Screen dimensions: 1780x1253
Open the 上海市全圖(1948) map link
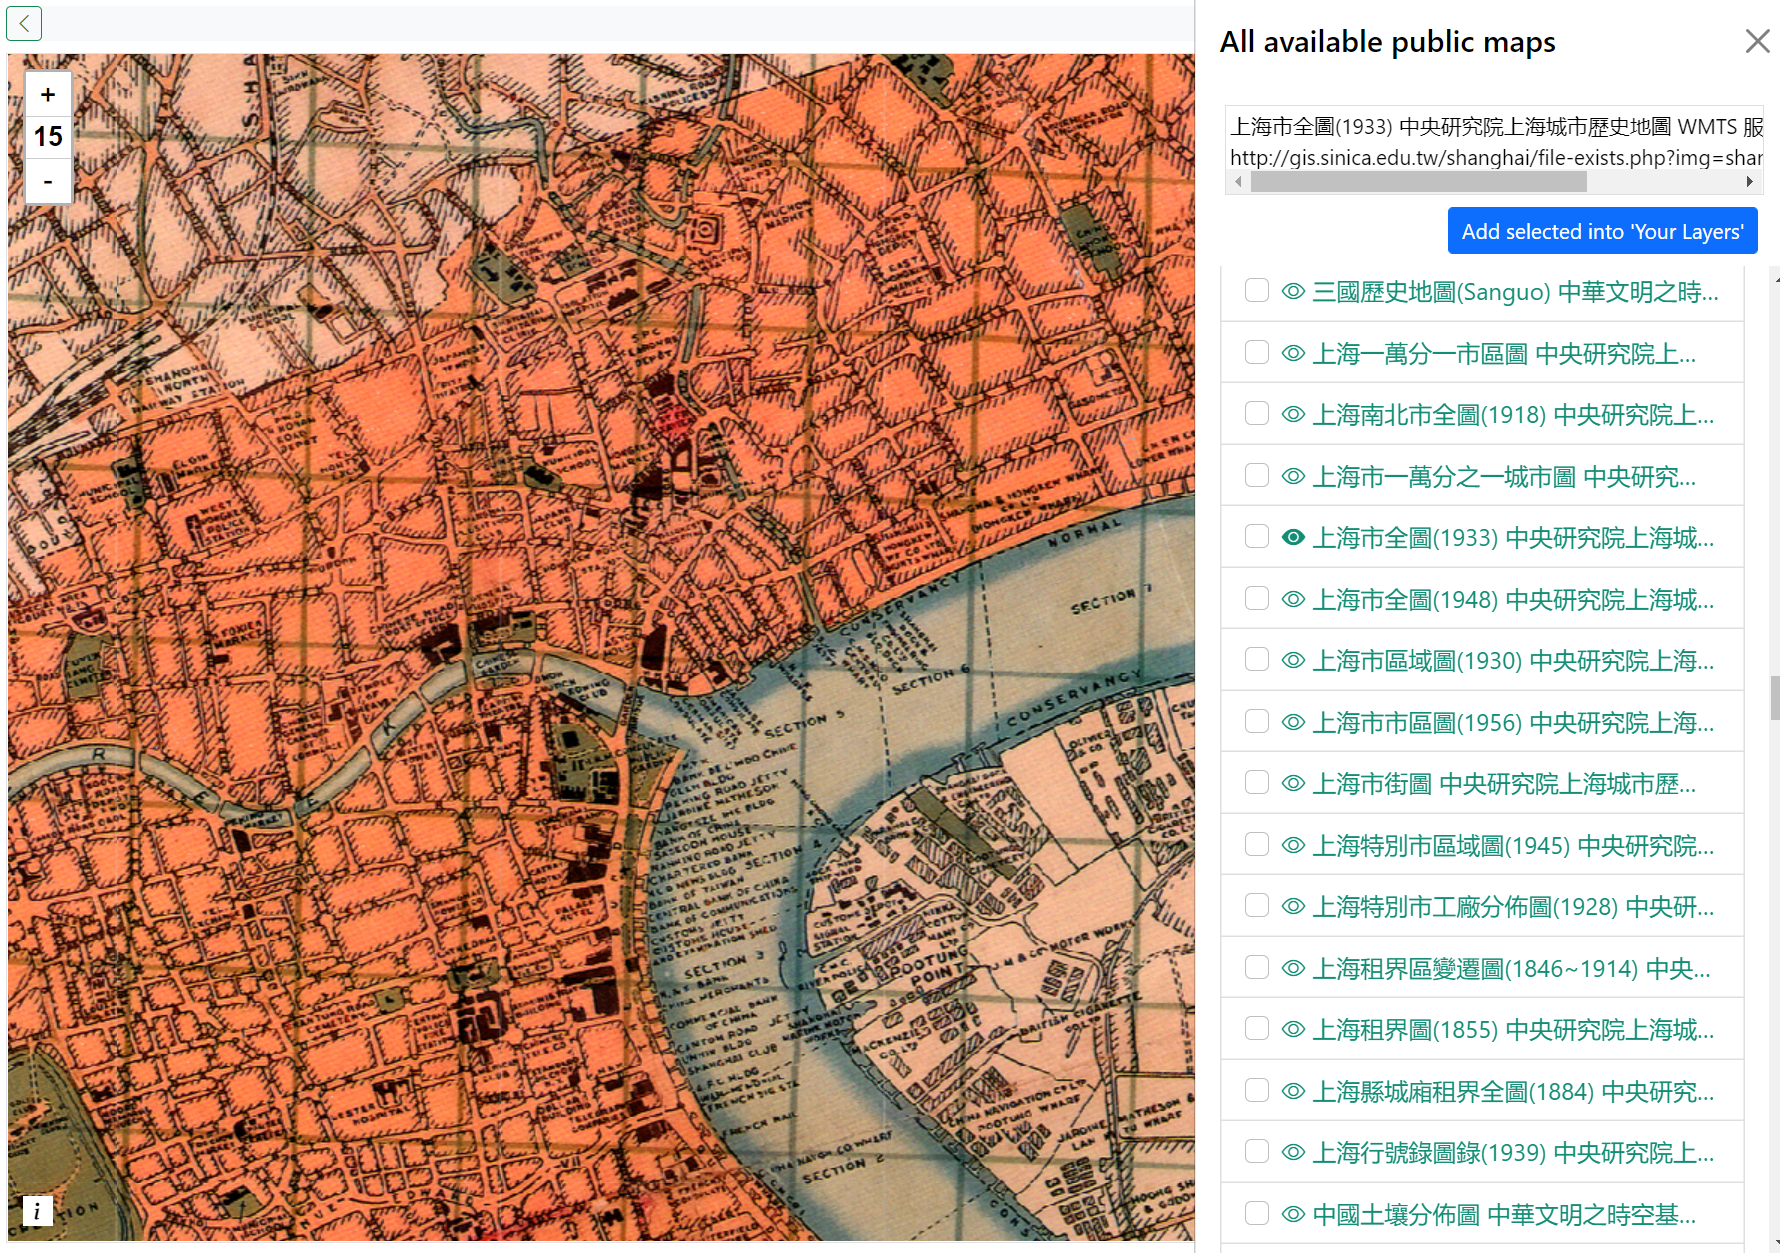pyautogui.click(x=1513, y=600)
